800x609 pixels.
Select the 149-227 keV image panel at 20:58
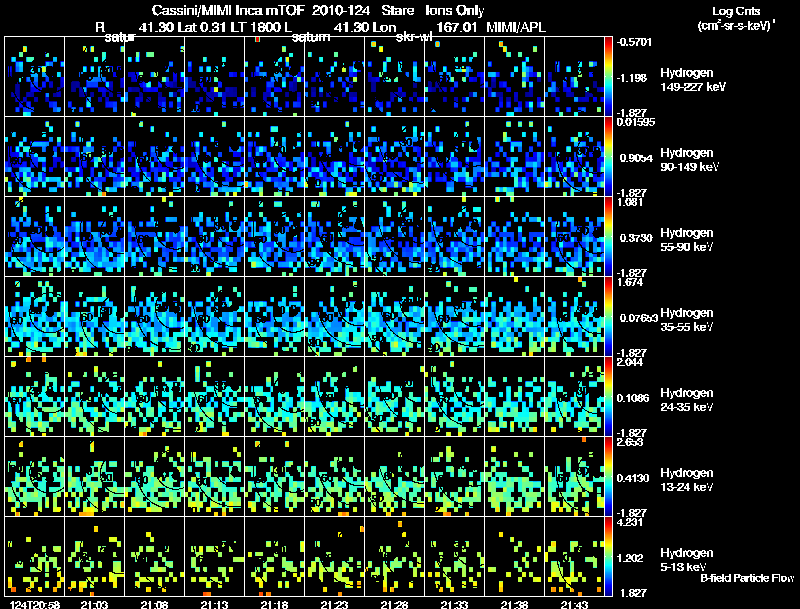coord(35,77)
